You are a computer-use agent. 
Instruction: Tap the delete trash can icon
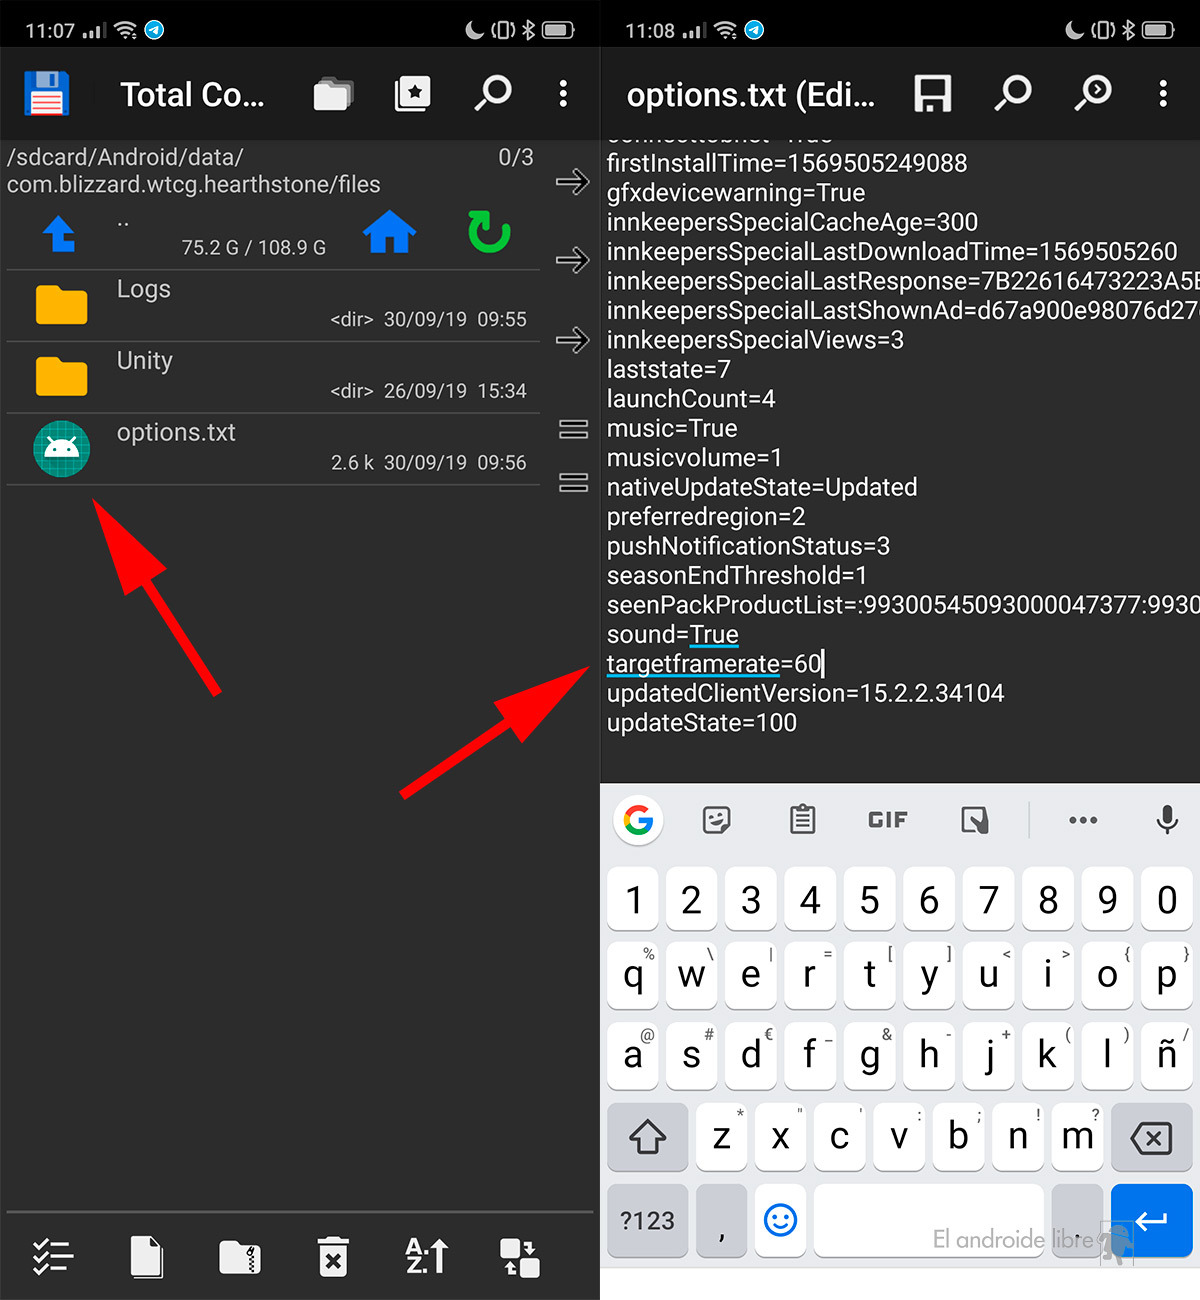click(x=333, y=1257)
